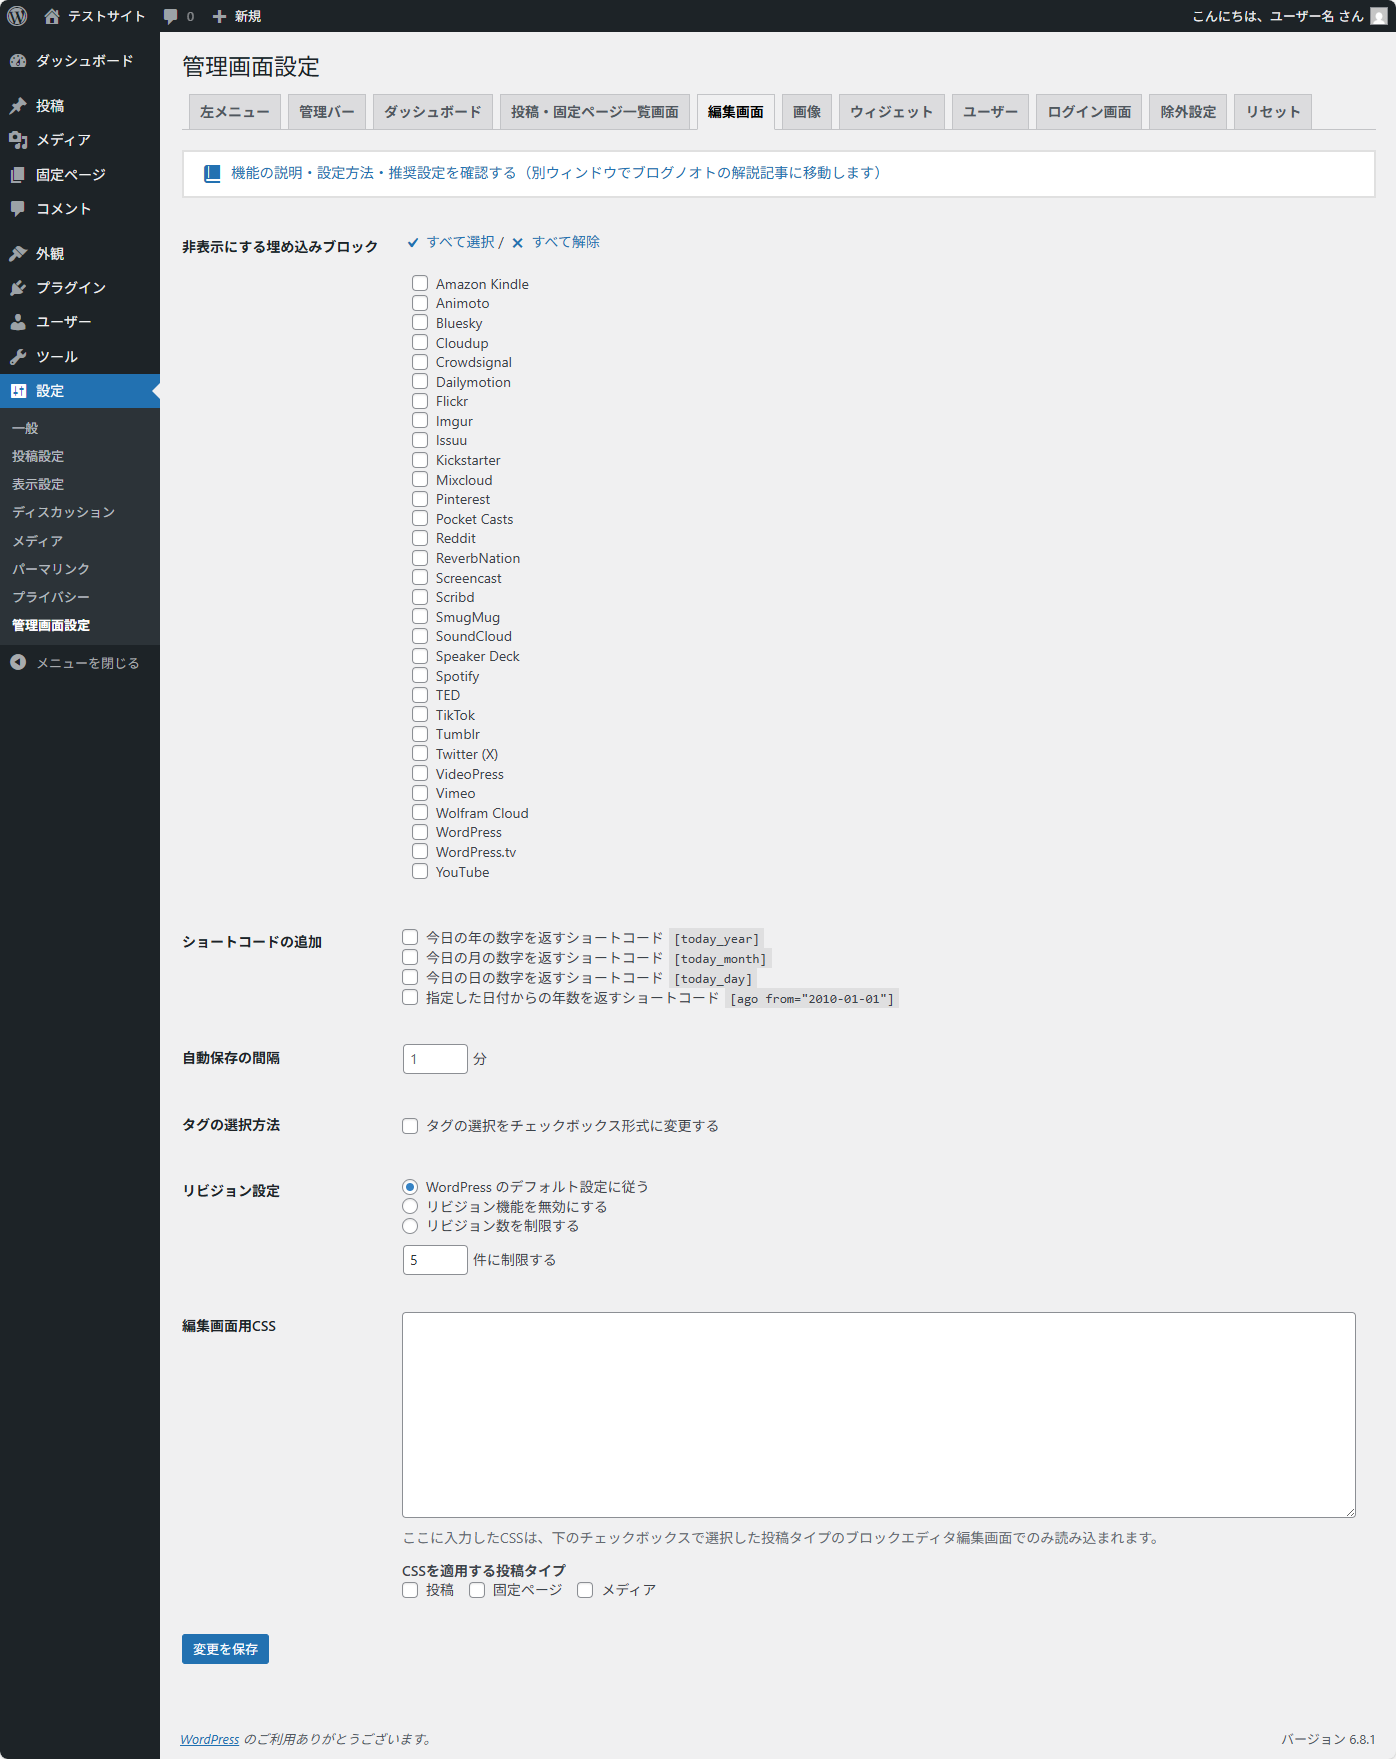Click こんにちは、ユーザー名 さん account menu
The image size is (1396, 1759).
click(1289, 16)
